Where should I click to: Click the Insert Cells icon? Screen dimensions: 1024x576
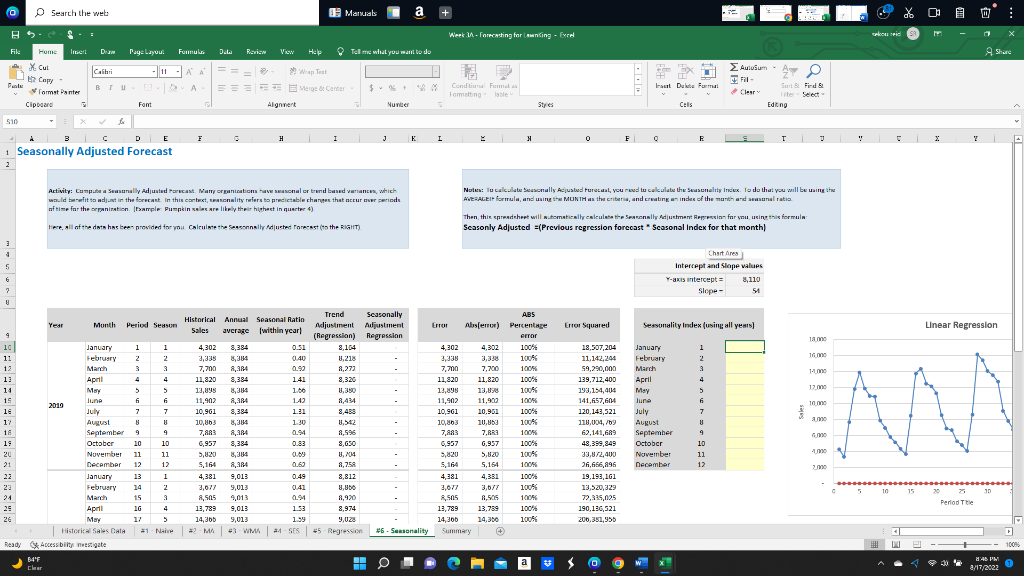point(662,71)
